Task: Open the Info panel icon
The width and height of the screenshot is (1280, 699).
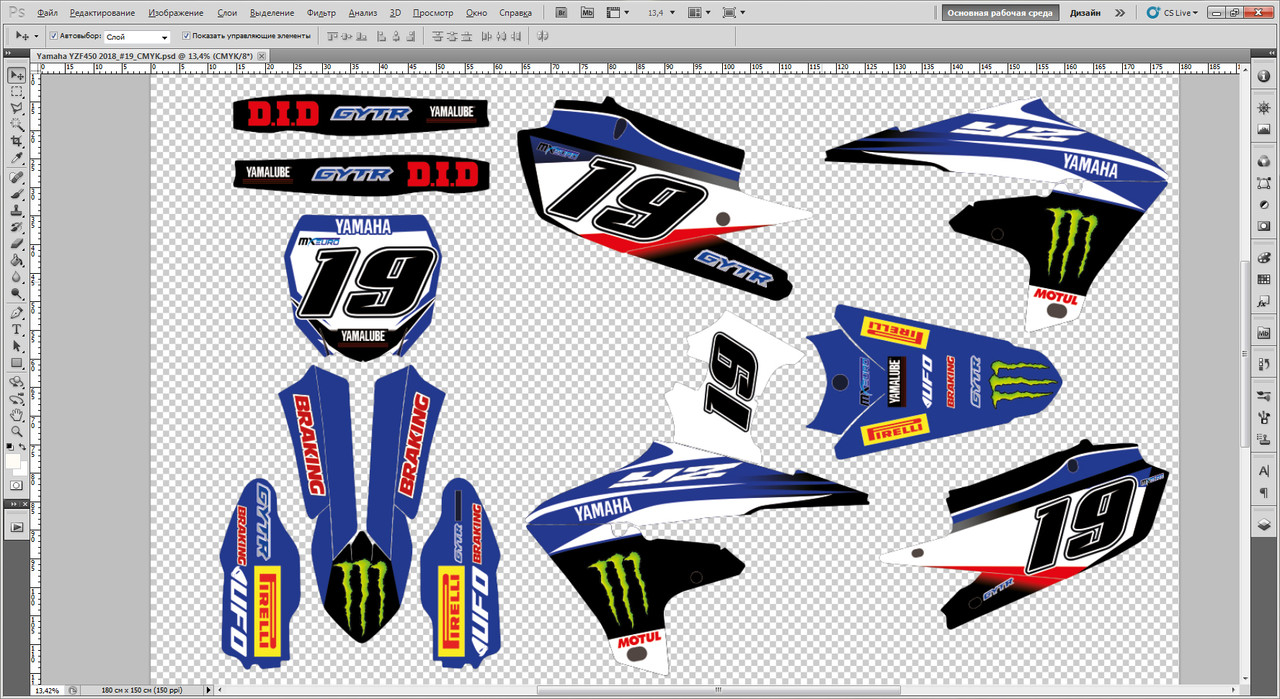Action: pyautogui.click(x=1264, y=77)
